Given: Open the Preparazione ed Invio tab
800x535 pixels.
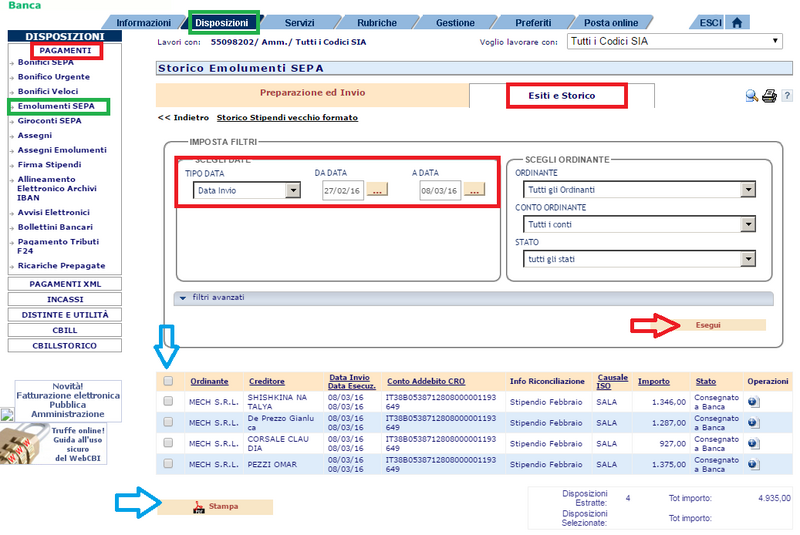Looking at the screenshot, I should 312,93.
